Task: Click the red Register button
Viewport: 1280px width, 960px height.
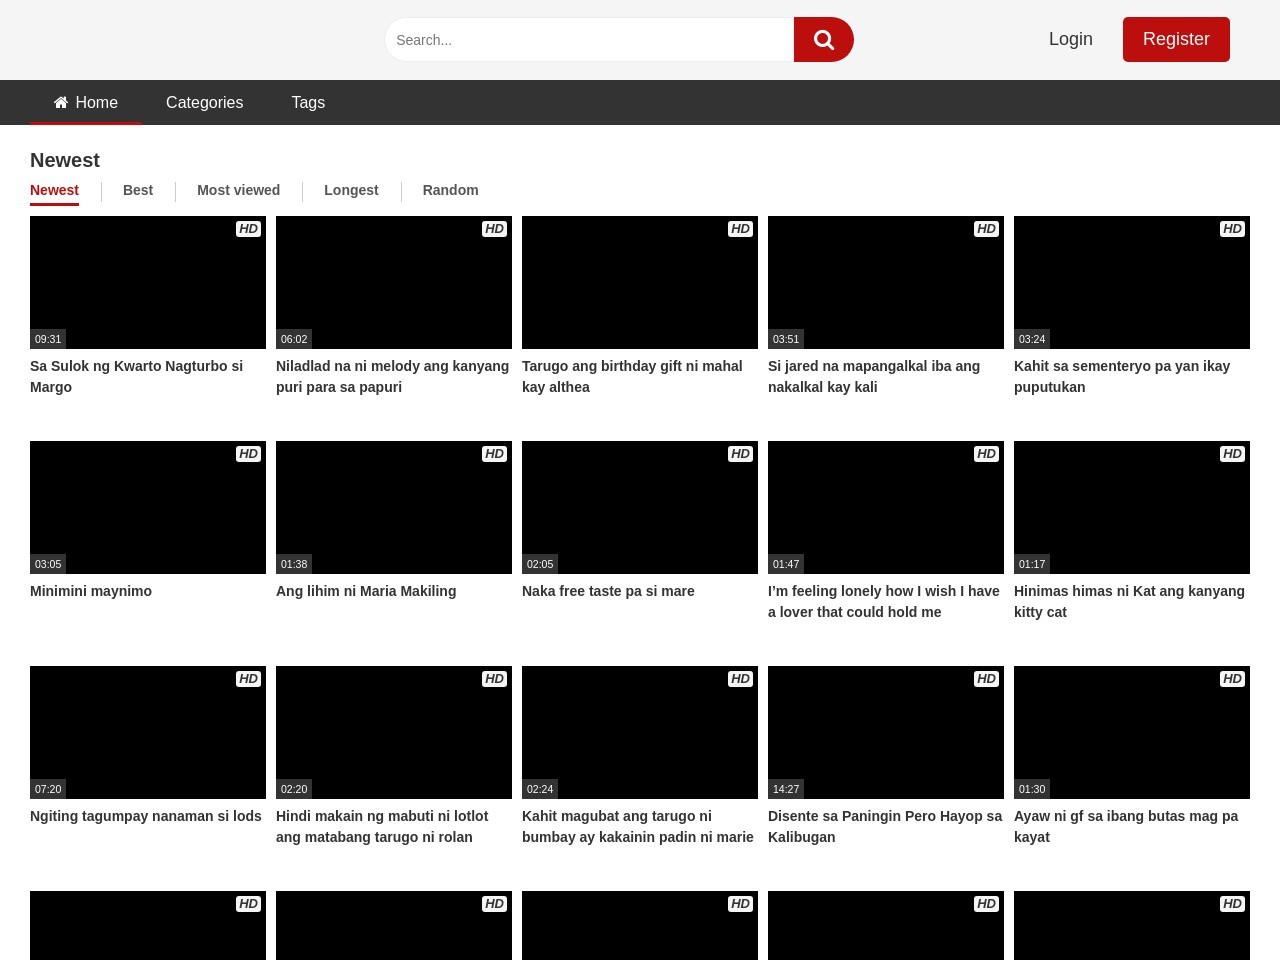Action: click(1176, 39)
